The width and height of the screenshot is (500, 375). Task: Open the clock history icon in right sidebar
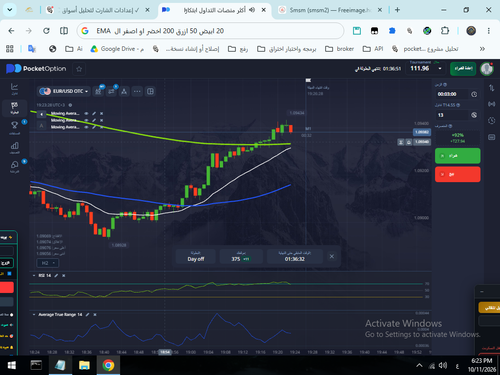click(x=492, y=121)
